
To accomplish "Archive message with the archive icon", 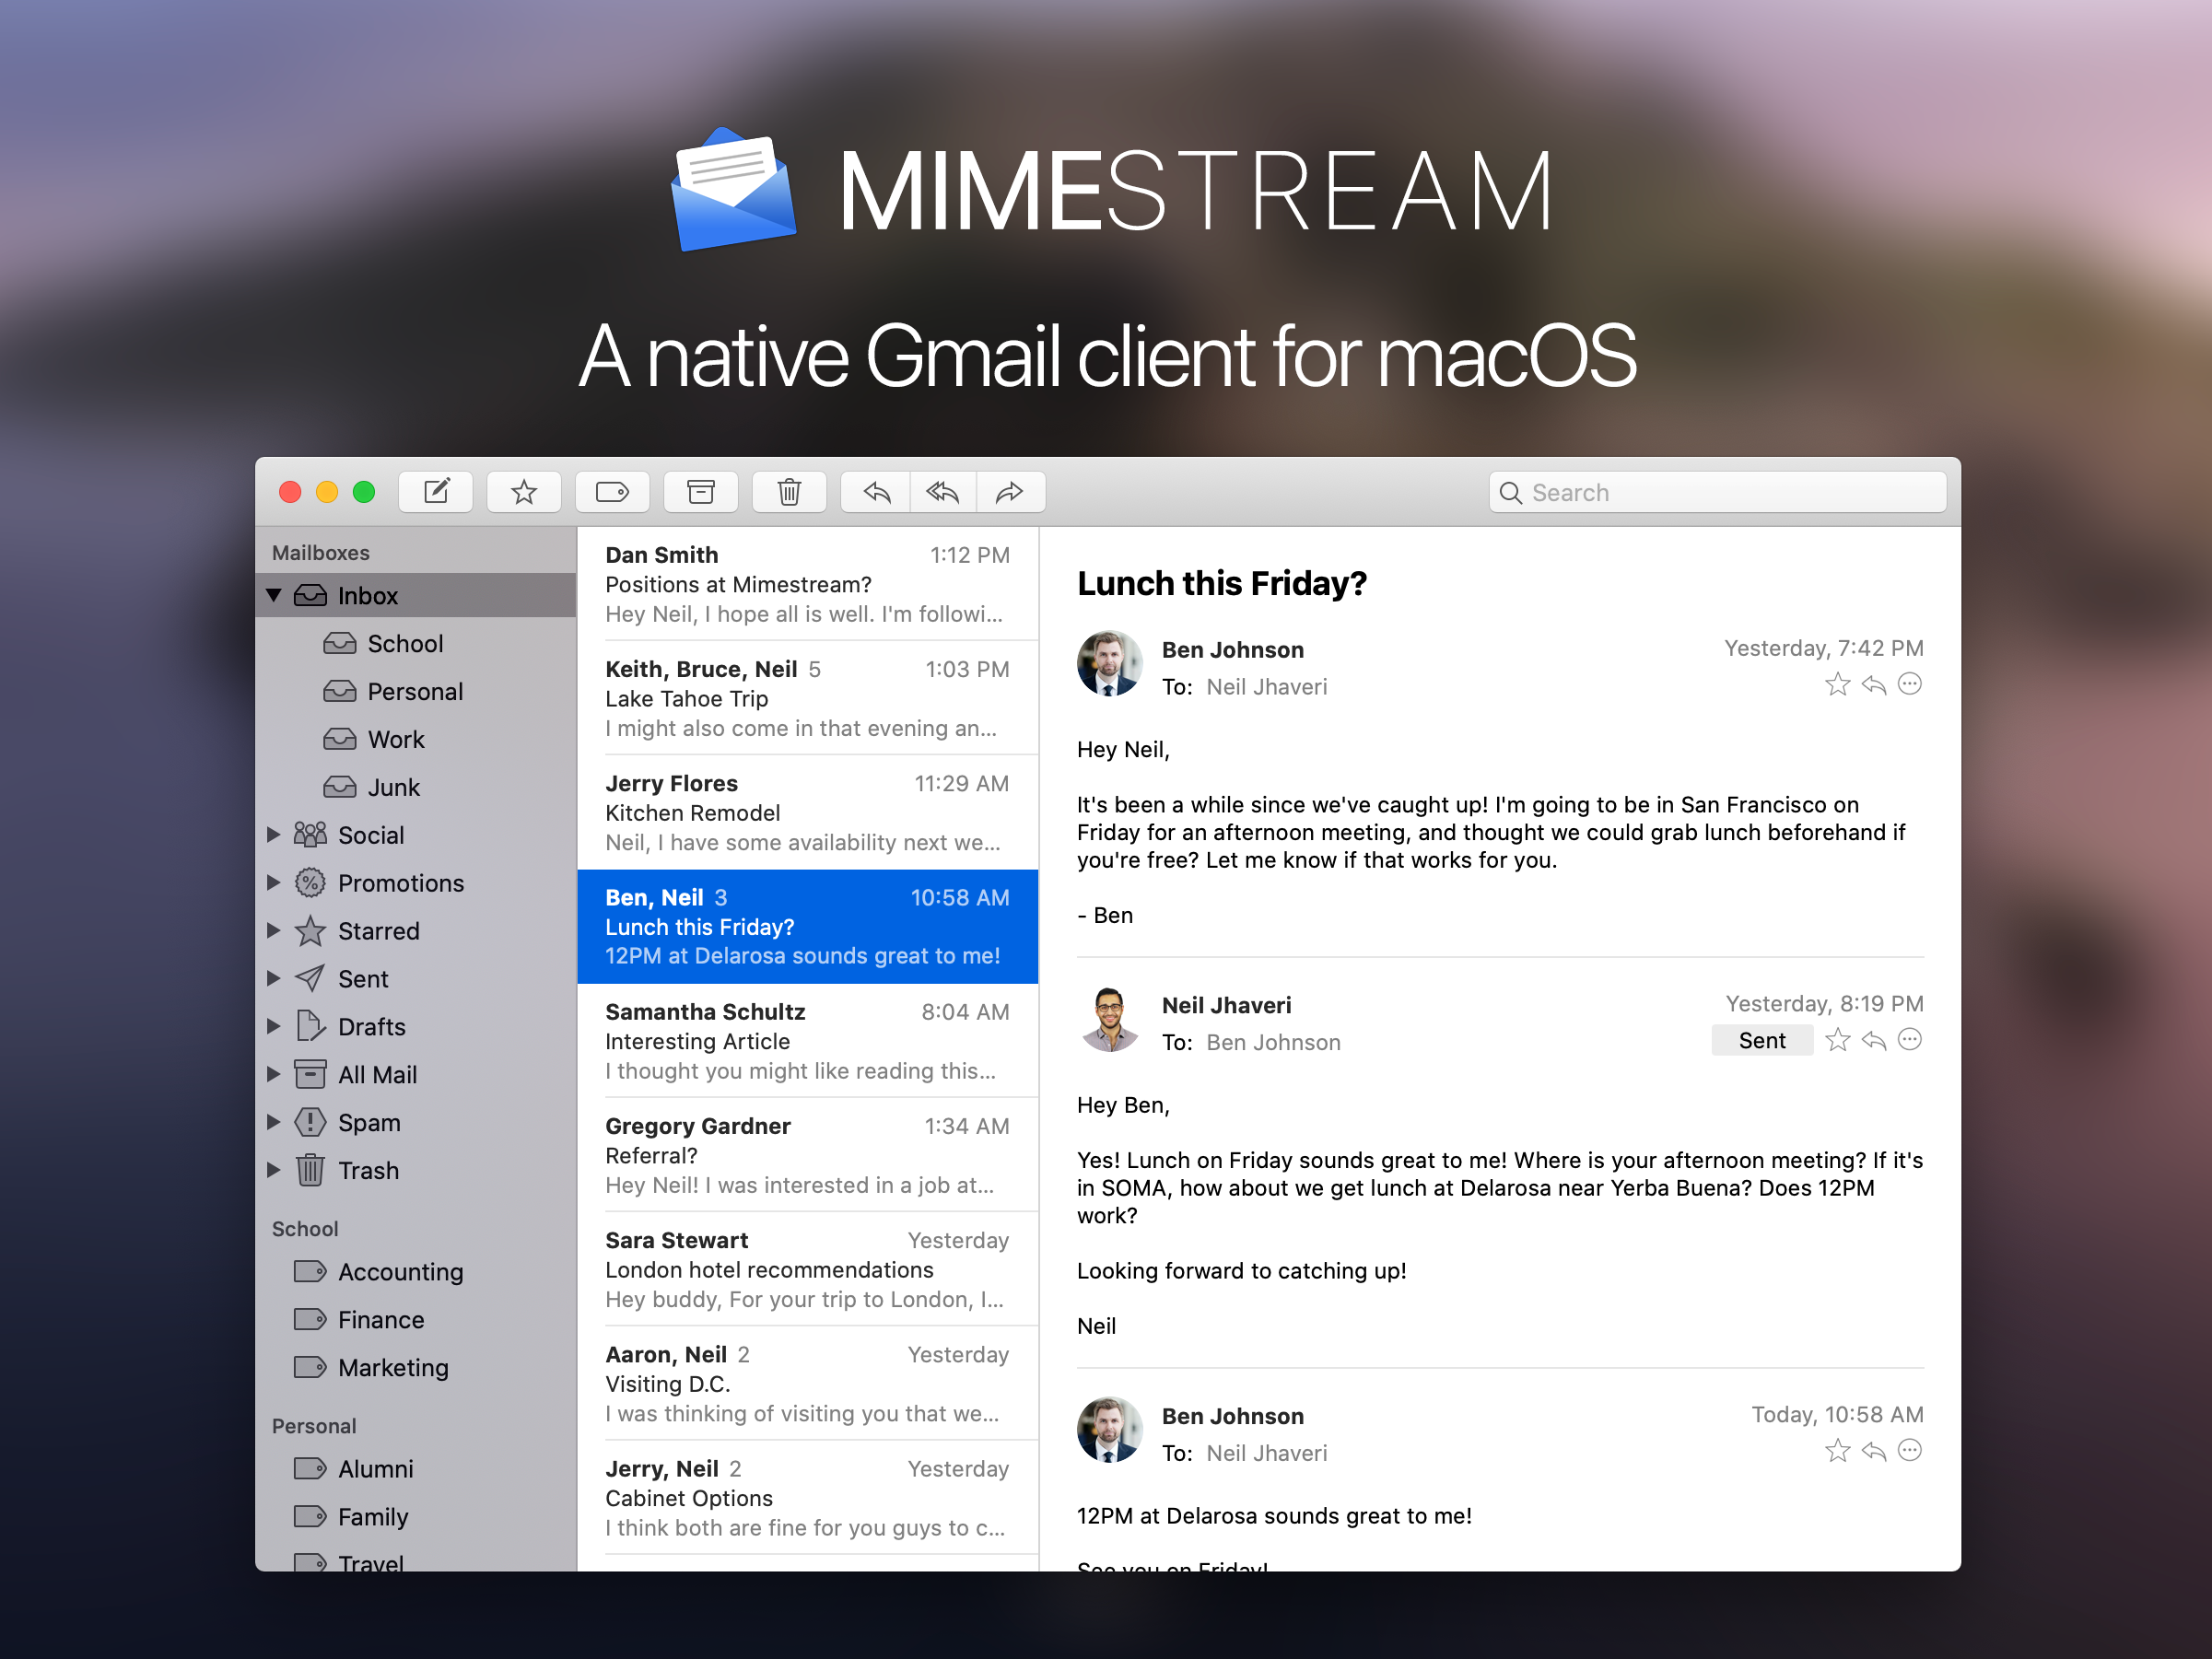I will point(700,492).
